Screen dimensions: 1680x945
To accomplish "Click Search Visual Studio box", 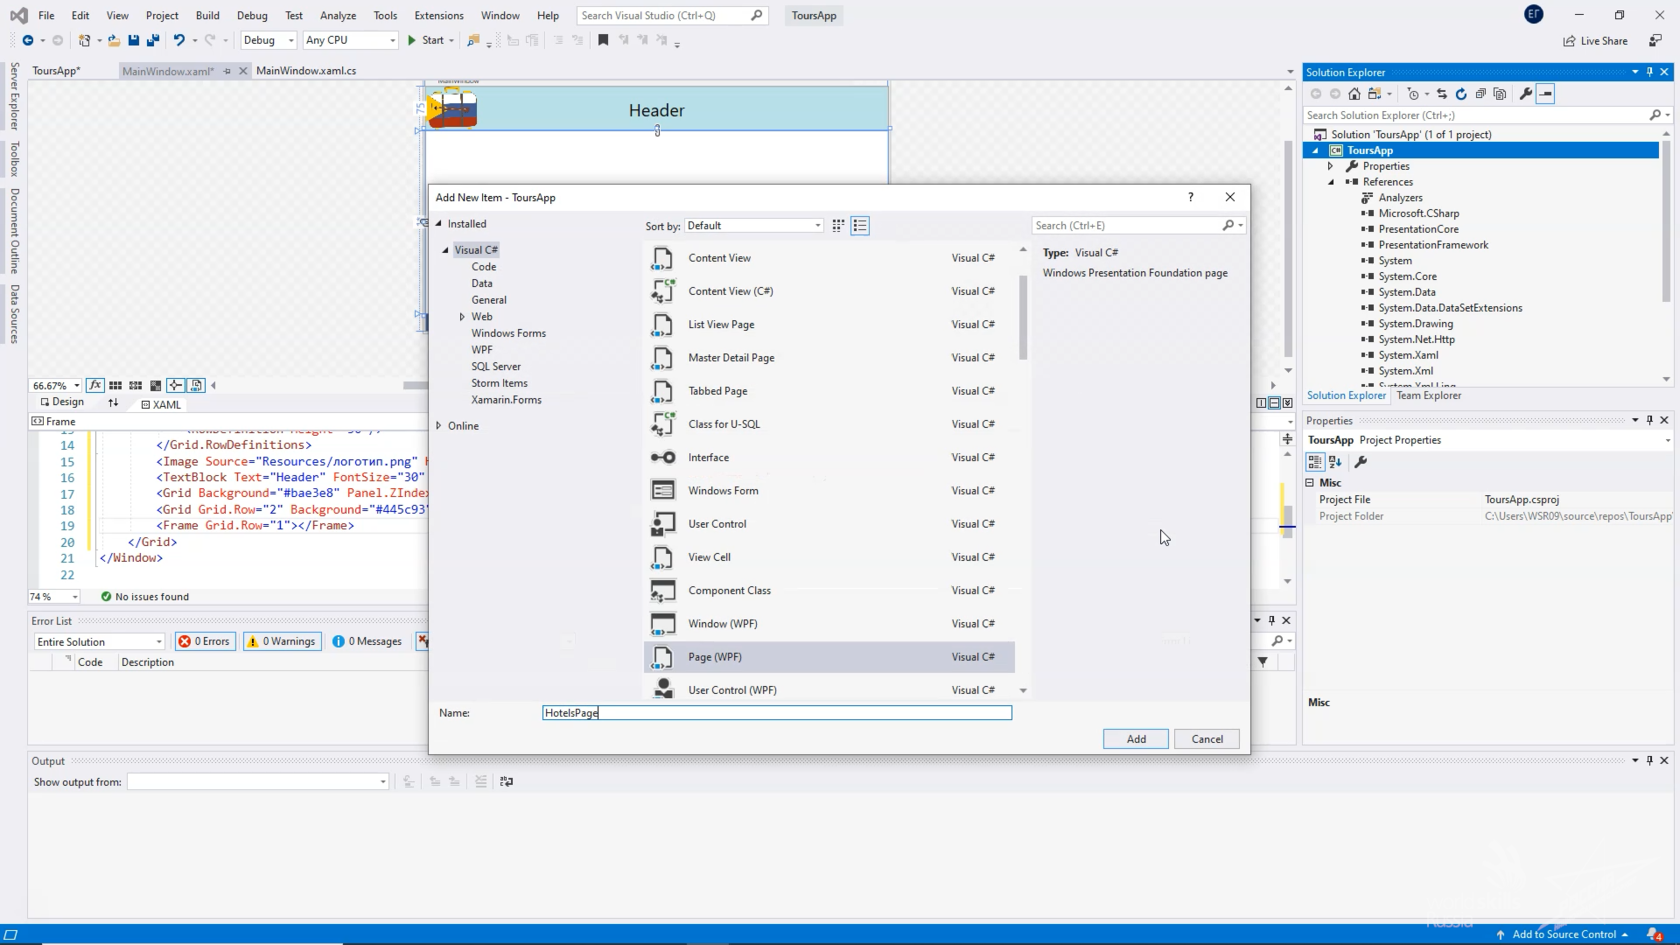I will pyautogui.click(x=672, y=15).
